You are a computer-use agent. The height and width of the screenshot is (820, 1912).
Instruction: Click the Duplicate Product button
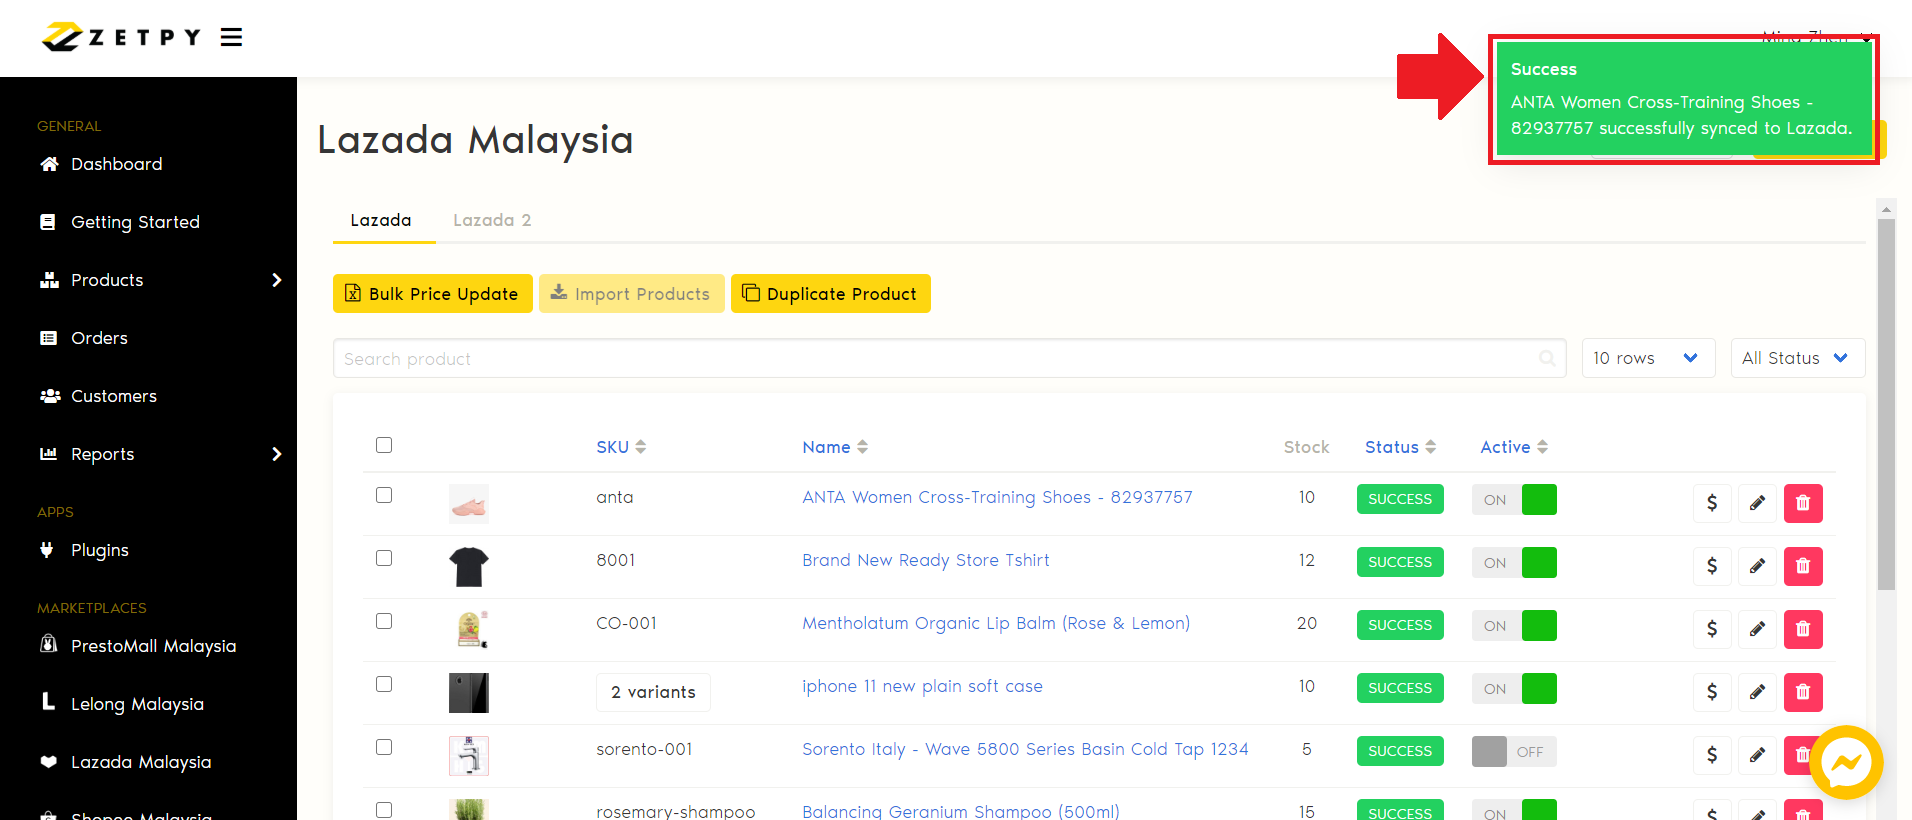tap(830, 294)
